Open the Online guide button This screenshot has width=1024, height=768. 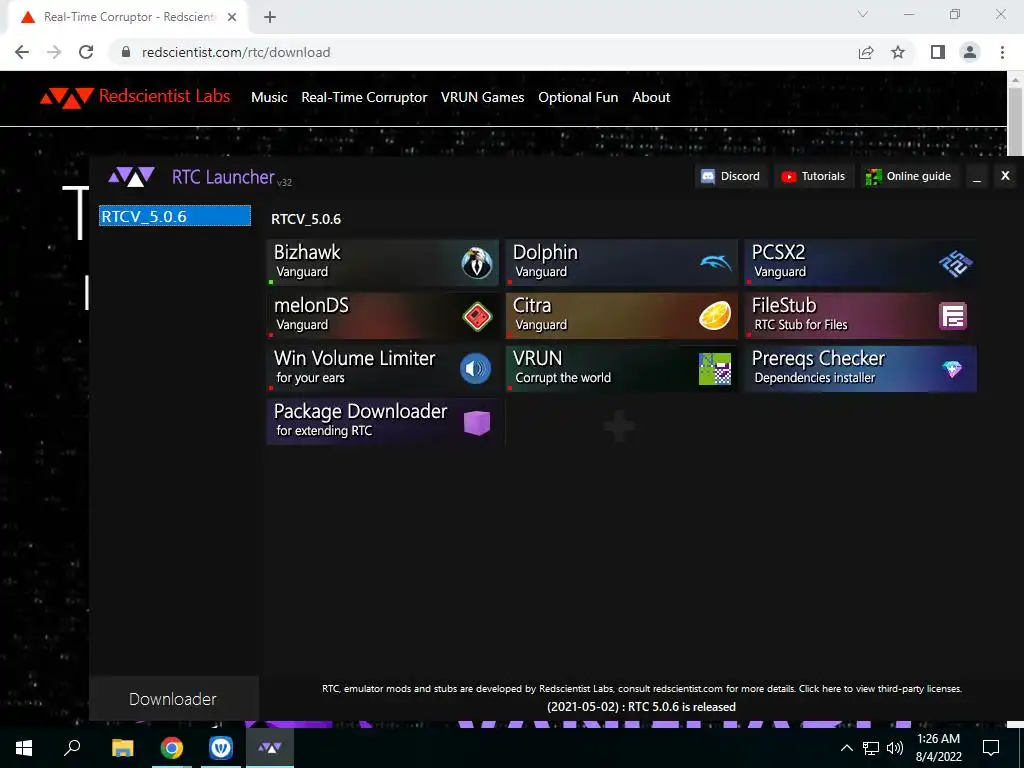point(909,176)
